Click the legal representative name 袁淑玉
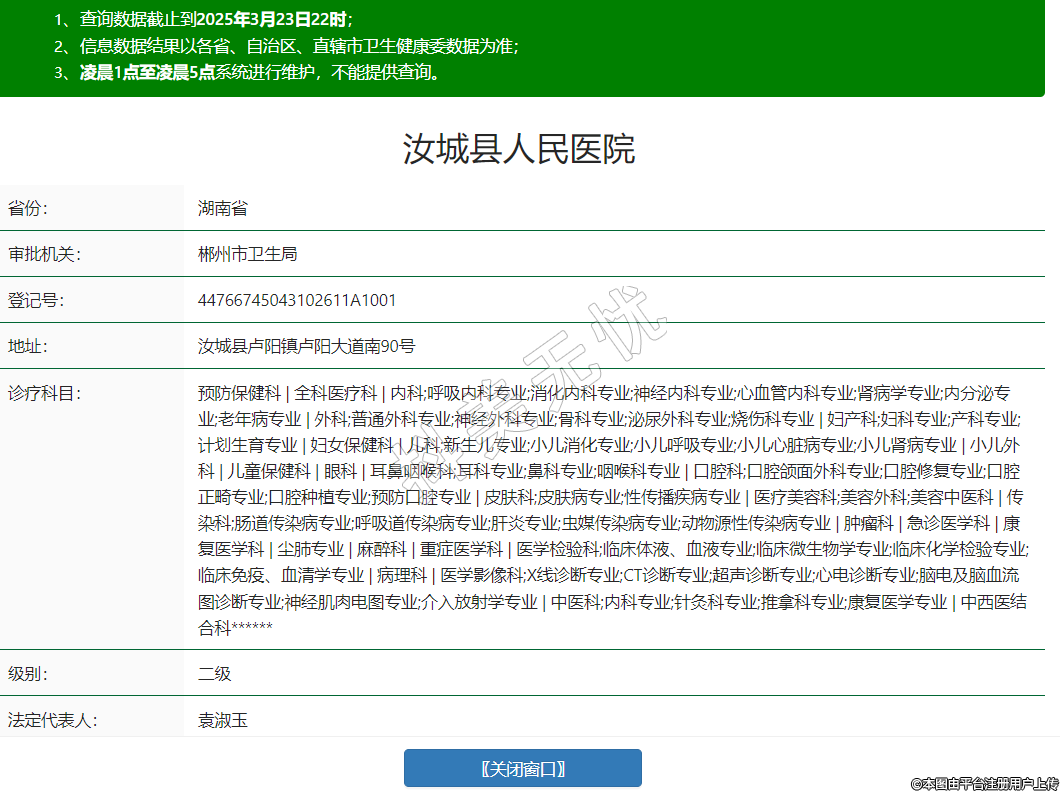Viewport: 1060px width, 791px height. [x=222, y=719]
